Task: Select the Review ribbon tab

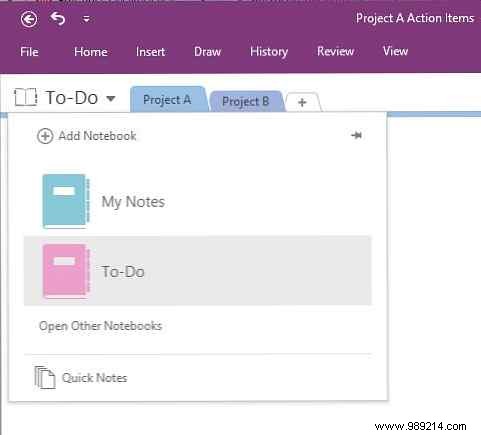Action: (335, 51)
